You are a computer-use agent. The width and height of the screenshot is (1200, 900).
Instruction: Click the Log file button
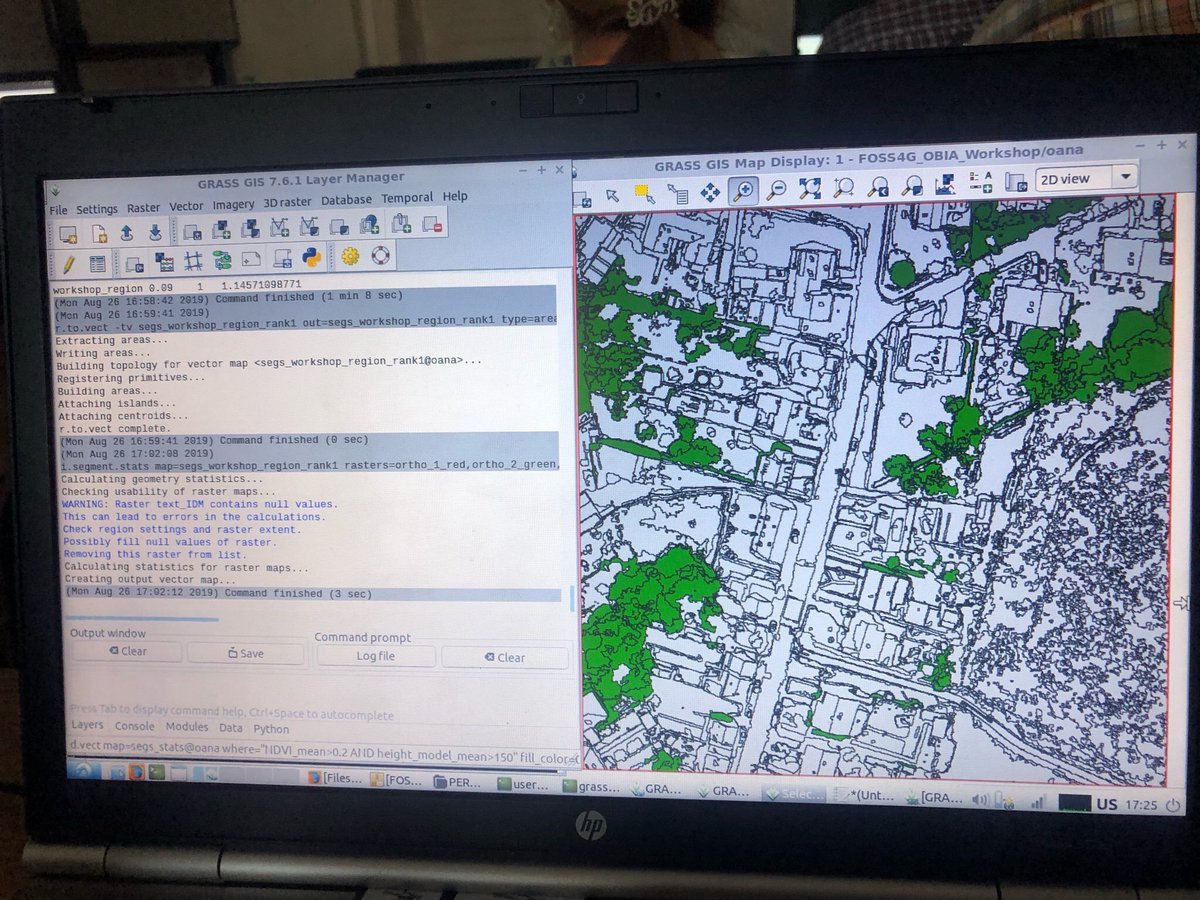[x=376, y=656]
